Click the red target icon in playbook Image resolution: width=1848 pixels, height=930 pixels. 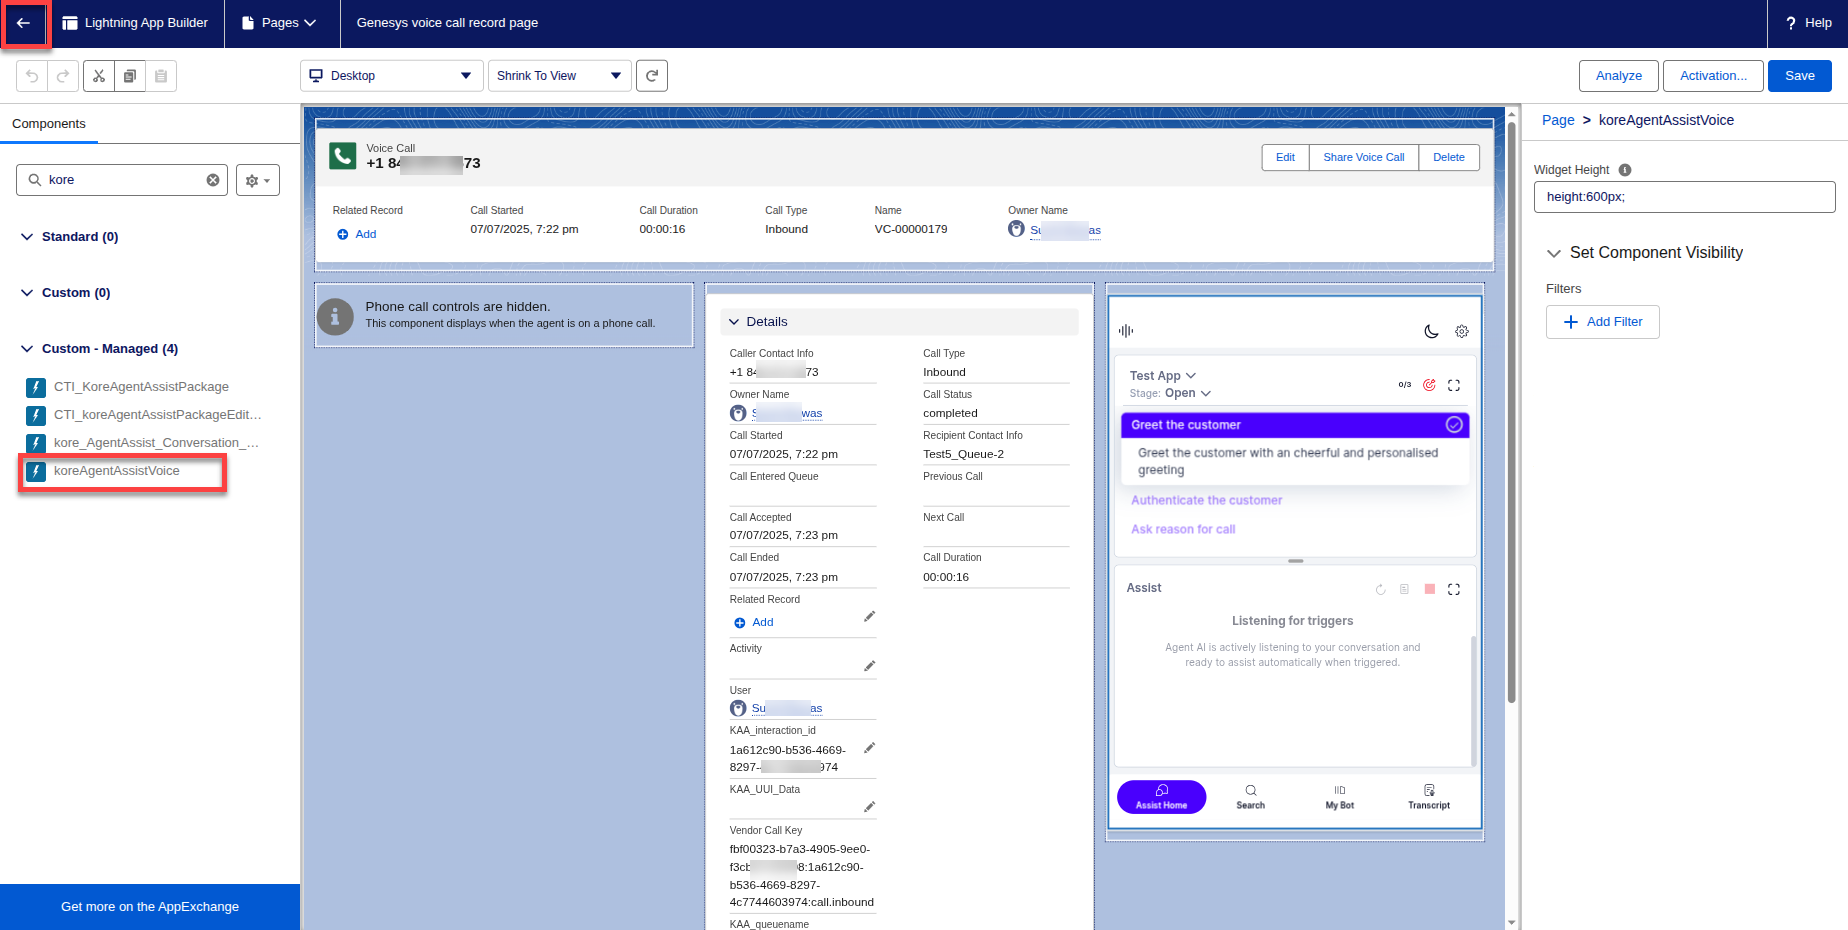pyautogui.click(x=1429, y=385)
